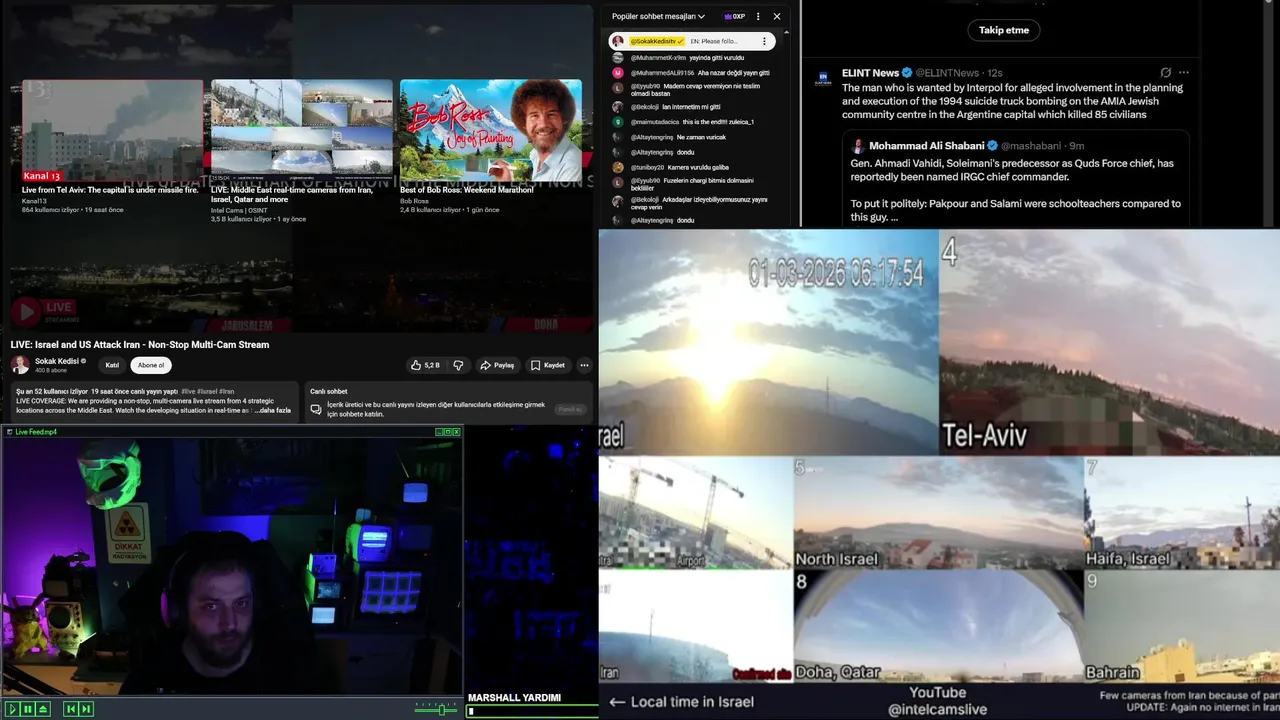
Task: Click the 0XP badge in chat header
Action: point(735,16)
